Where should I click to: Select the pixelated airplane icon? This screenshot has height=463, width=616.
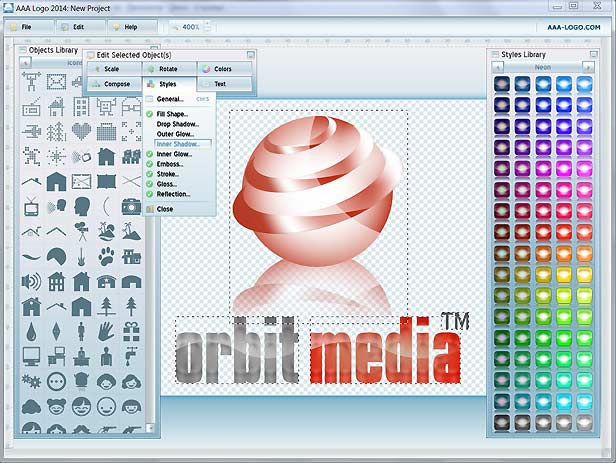[x=31, y=132]
